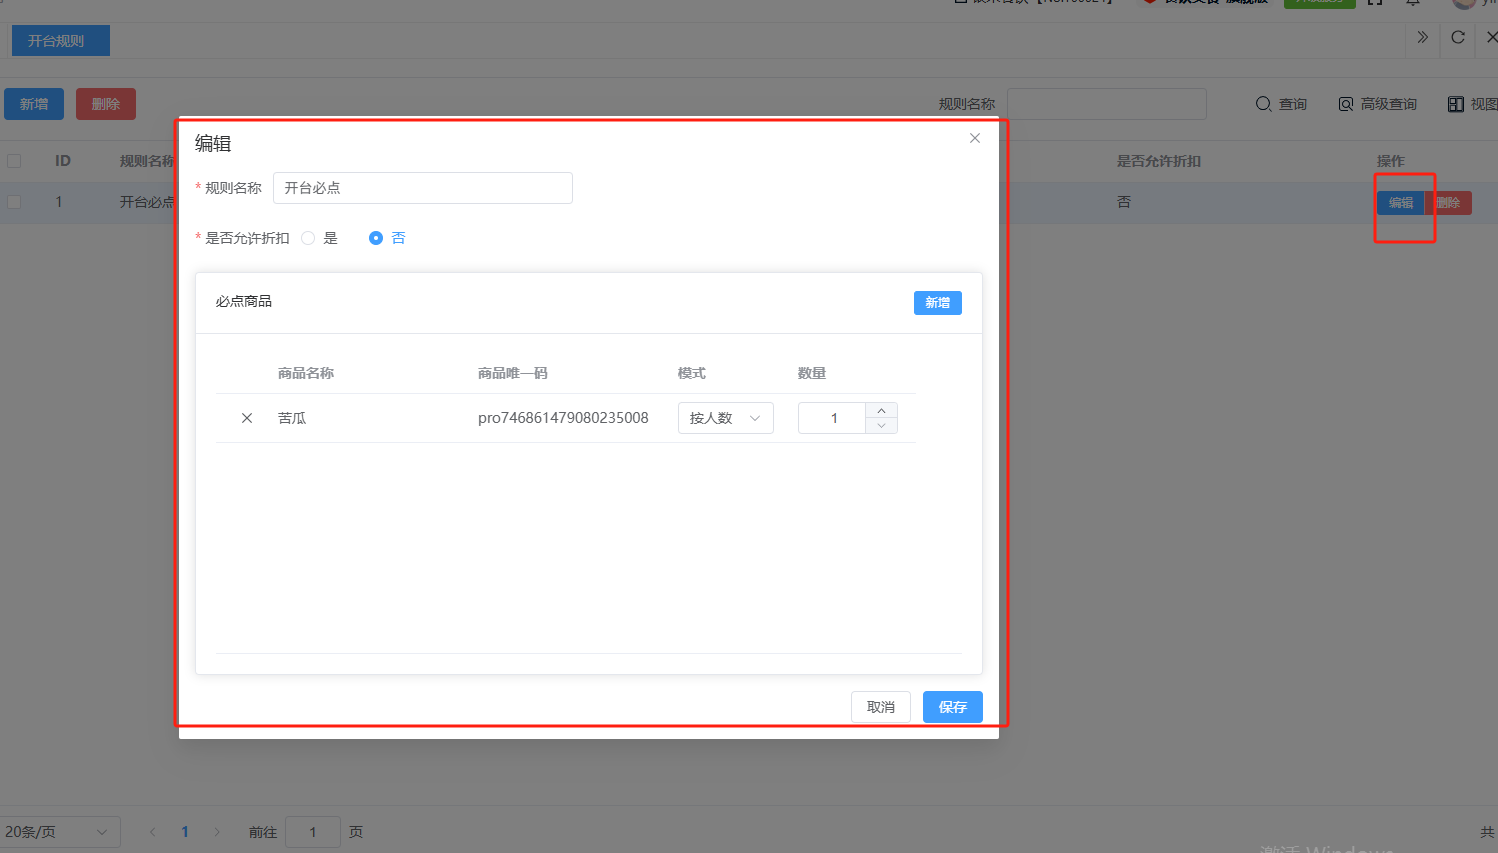
Task: Select 否 radio for 是否允许折扣
Action: pos(376,238)
